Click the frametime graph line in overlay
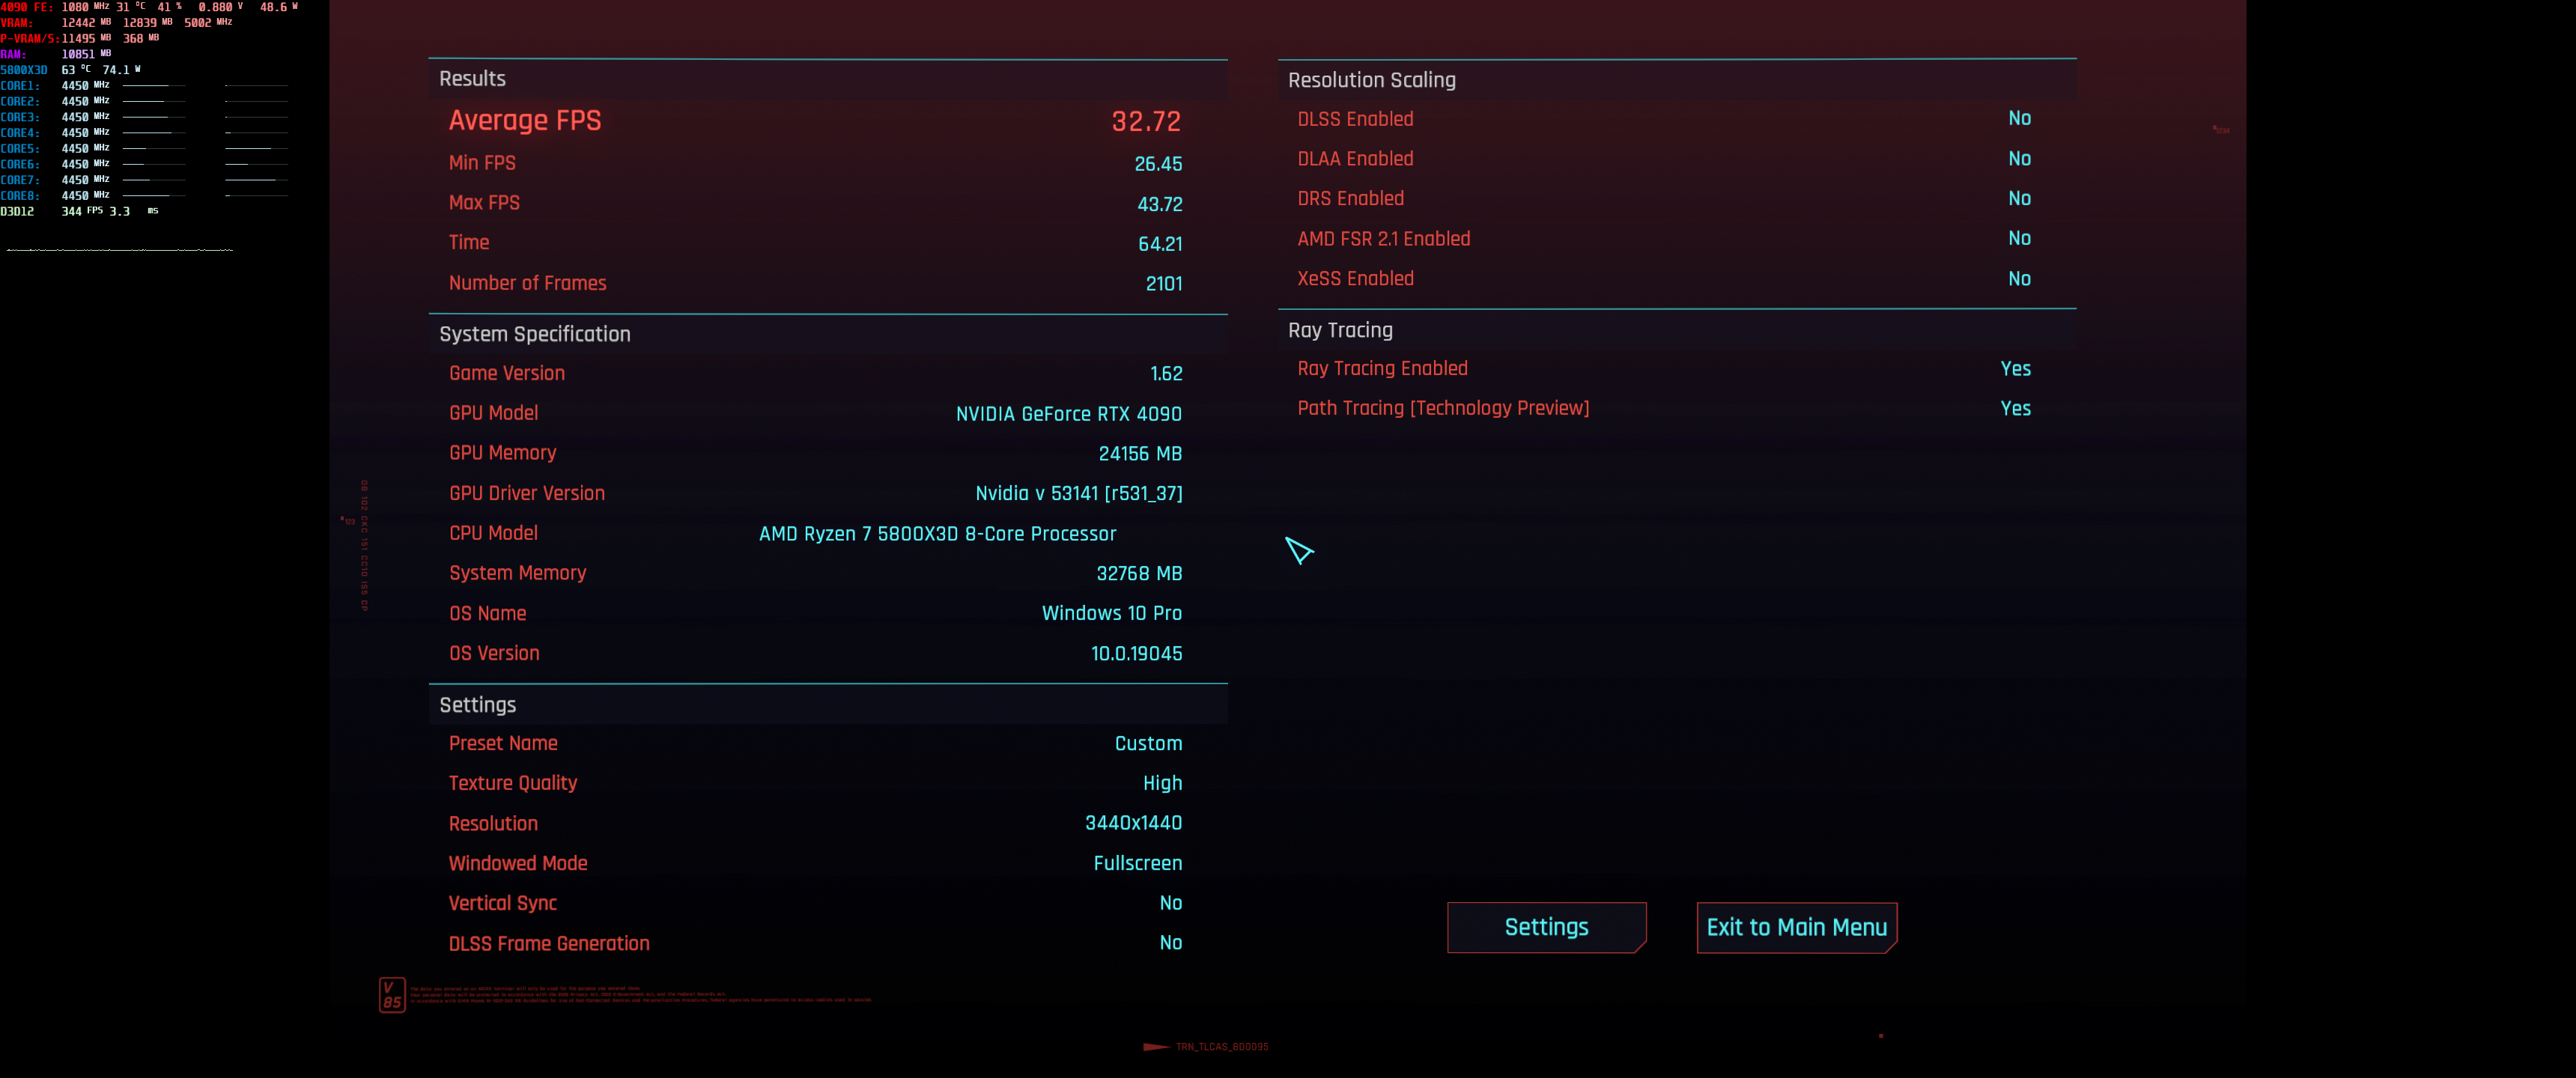This screenshot has width=2576, height=1078. click(120, 250)
